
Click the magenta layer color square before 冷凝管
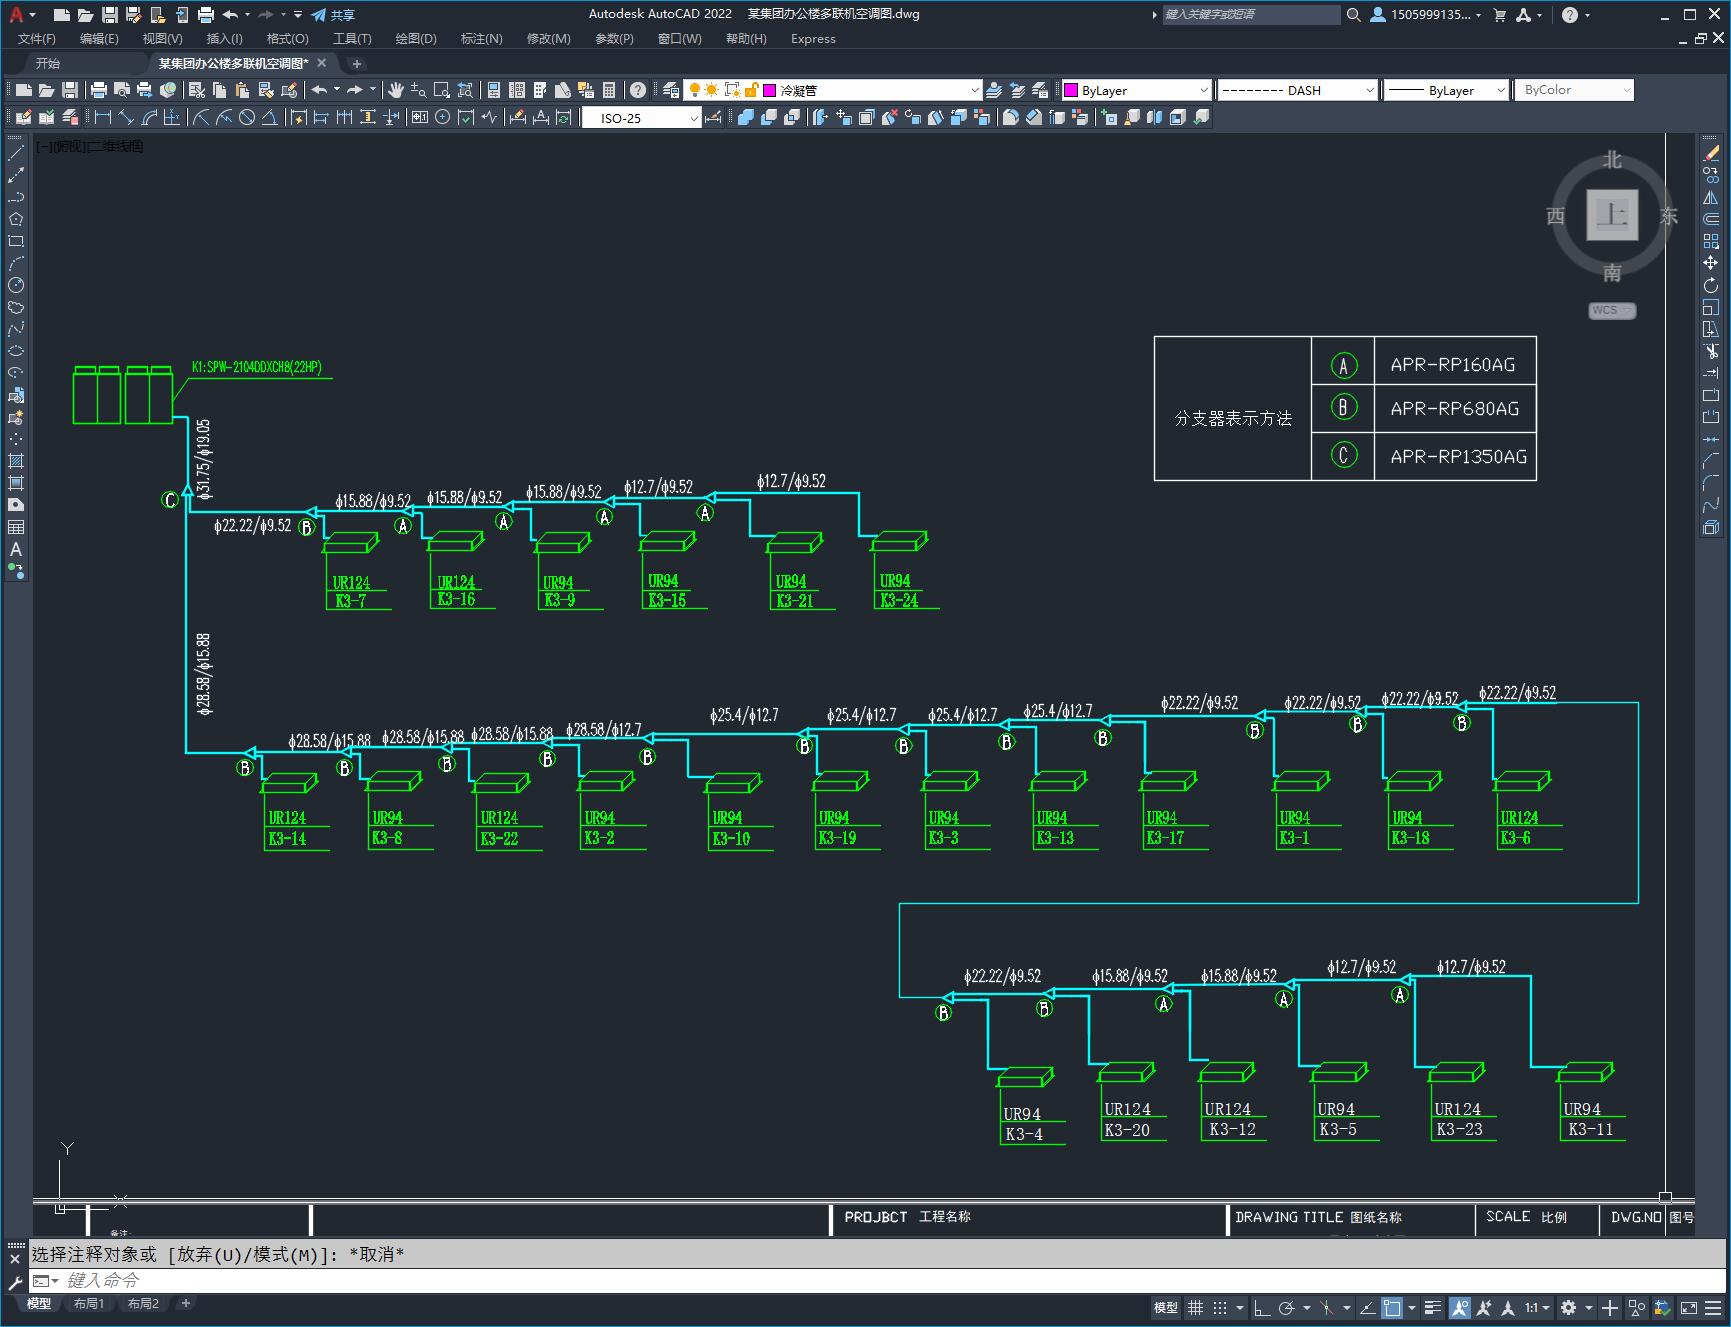click(770, 90)
